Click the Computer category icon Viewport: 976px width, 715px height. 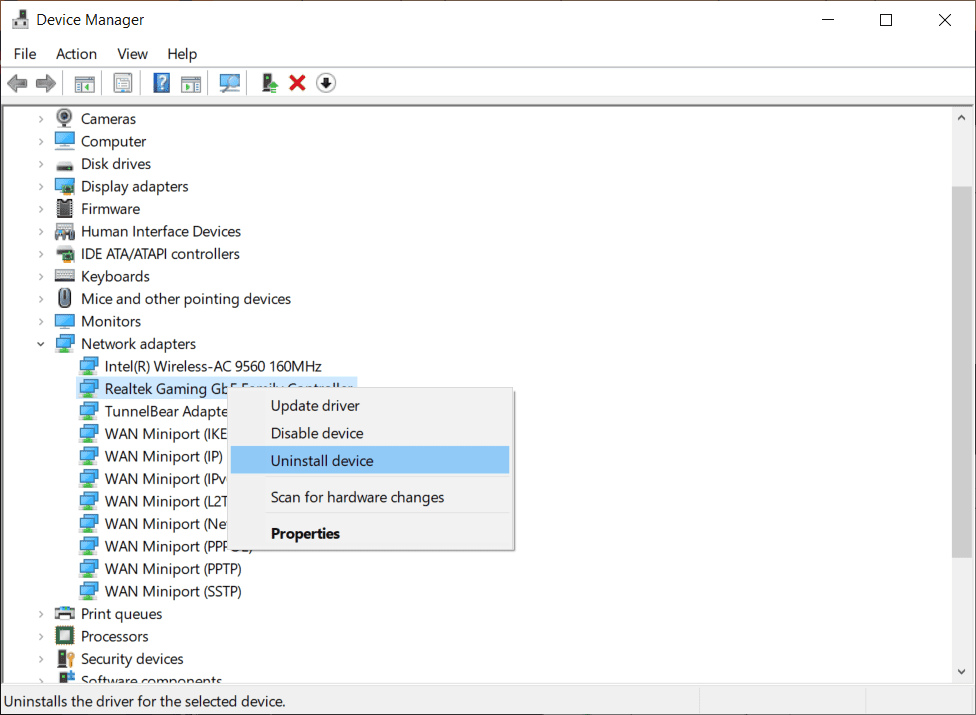point(65,141)
